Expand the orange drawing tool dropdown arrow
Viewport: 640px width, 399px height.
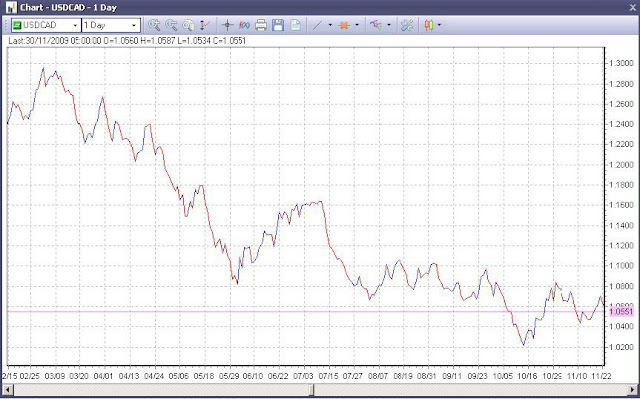point(357,25)
